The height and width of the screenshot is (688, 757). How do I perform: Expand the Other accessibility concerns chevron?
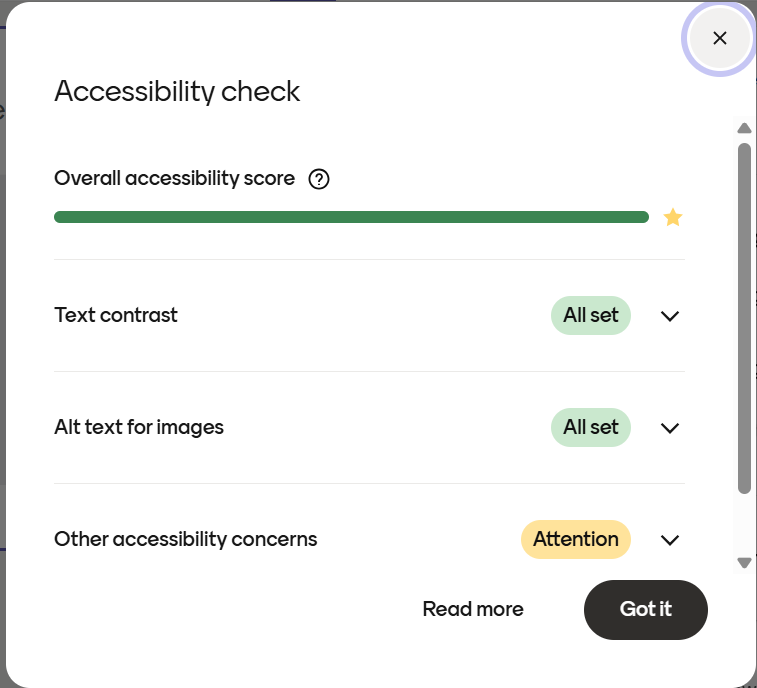(x=670, y=540)
